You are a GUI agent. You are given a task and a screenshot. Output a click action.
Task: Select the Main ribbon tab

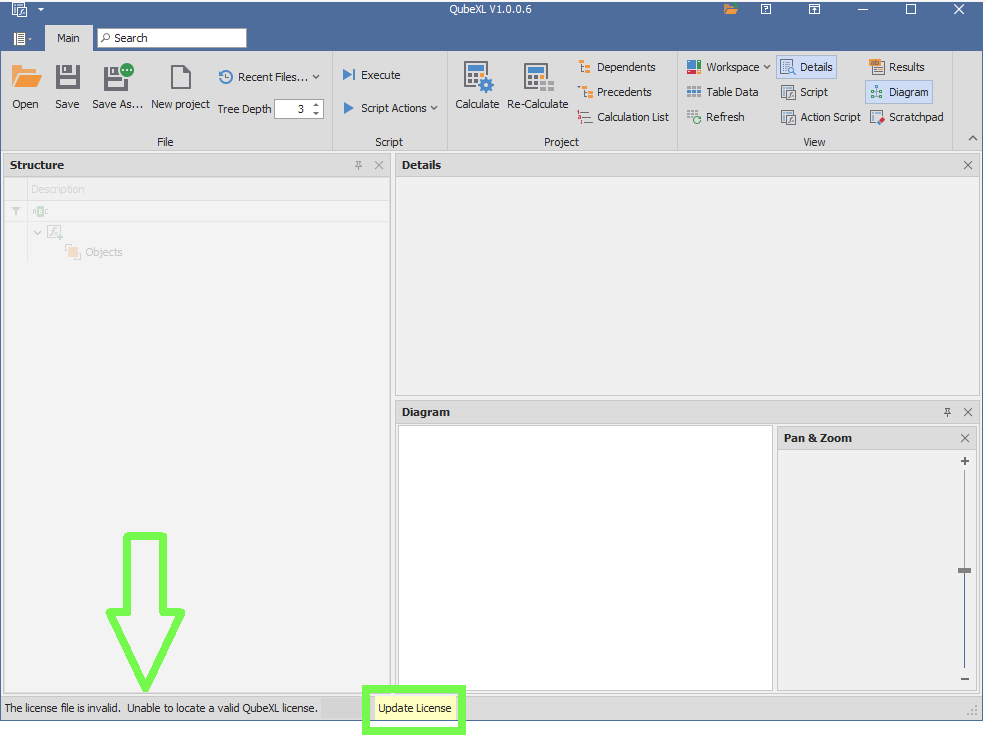tap(68, 38)
